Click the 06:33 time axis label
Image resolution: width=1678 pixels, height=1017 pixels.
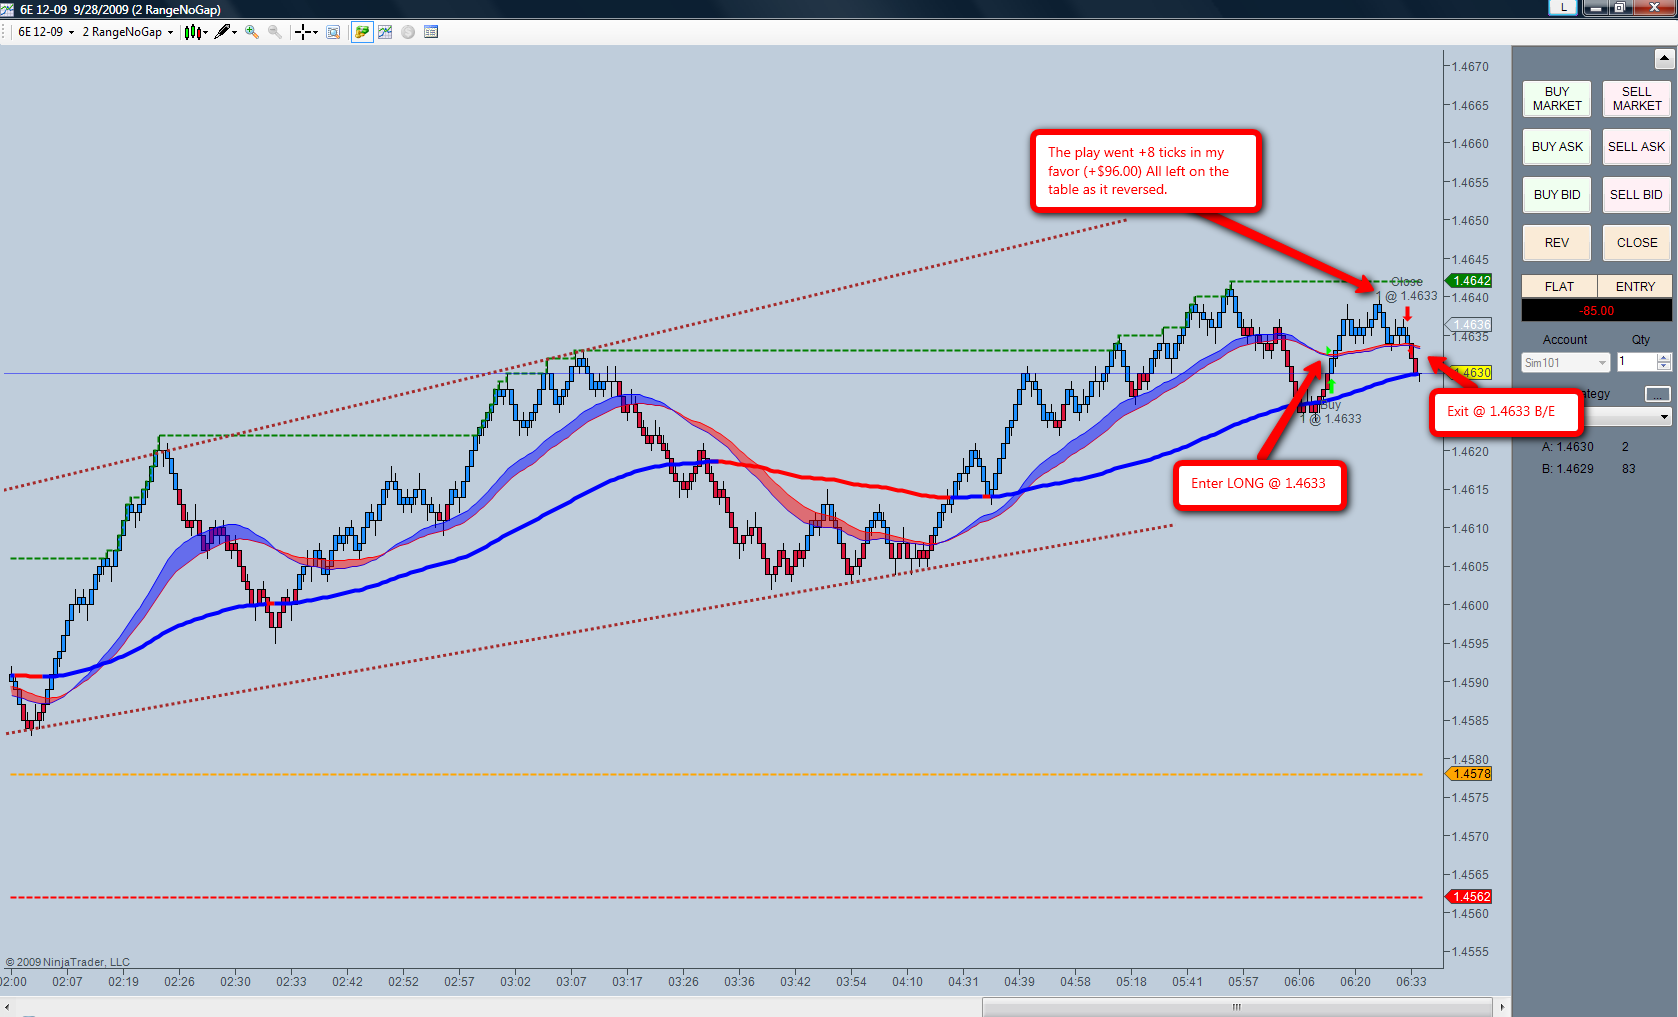click(x=1412, y=982)
